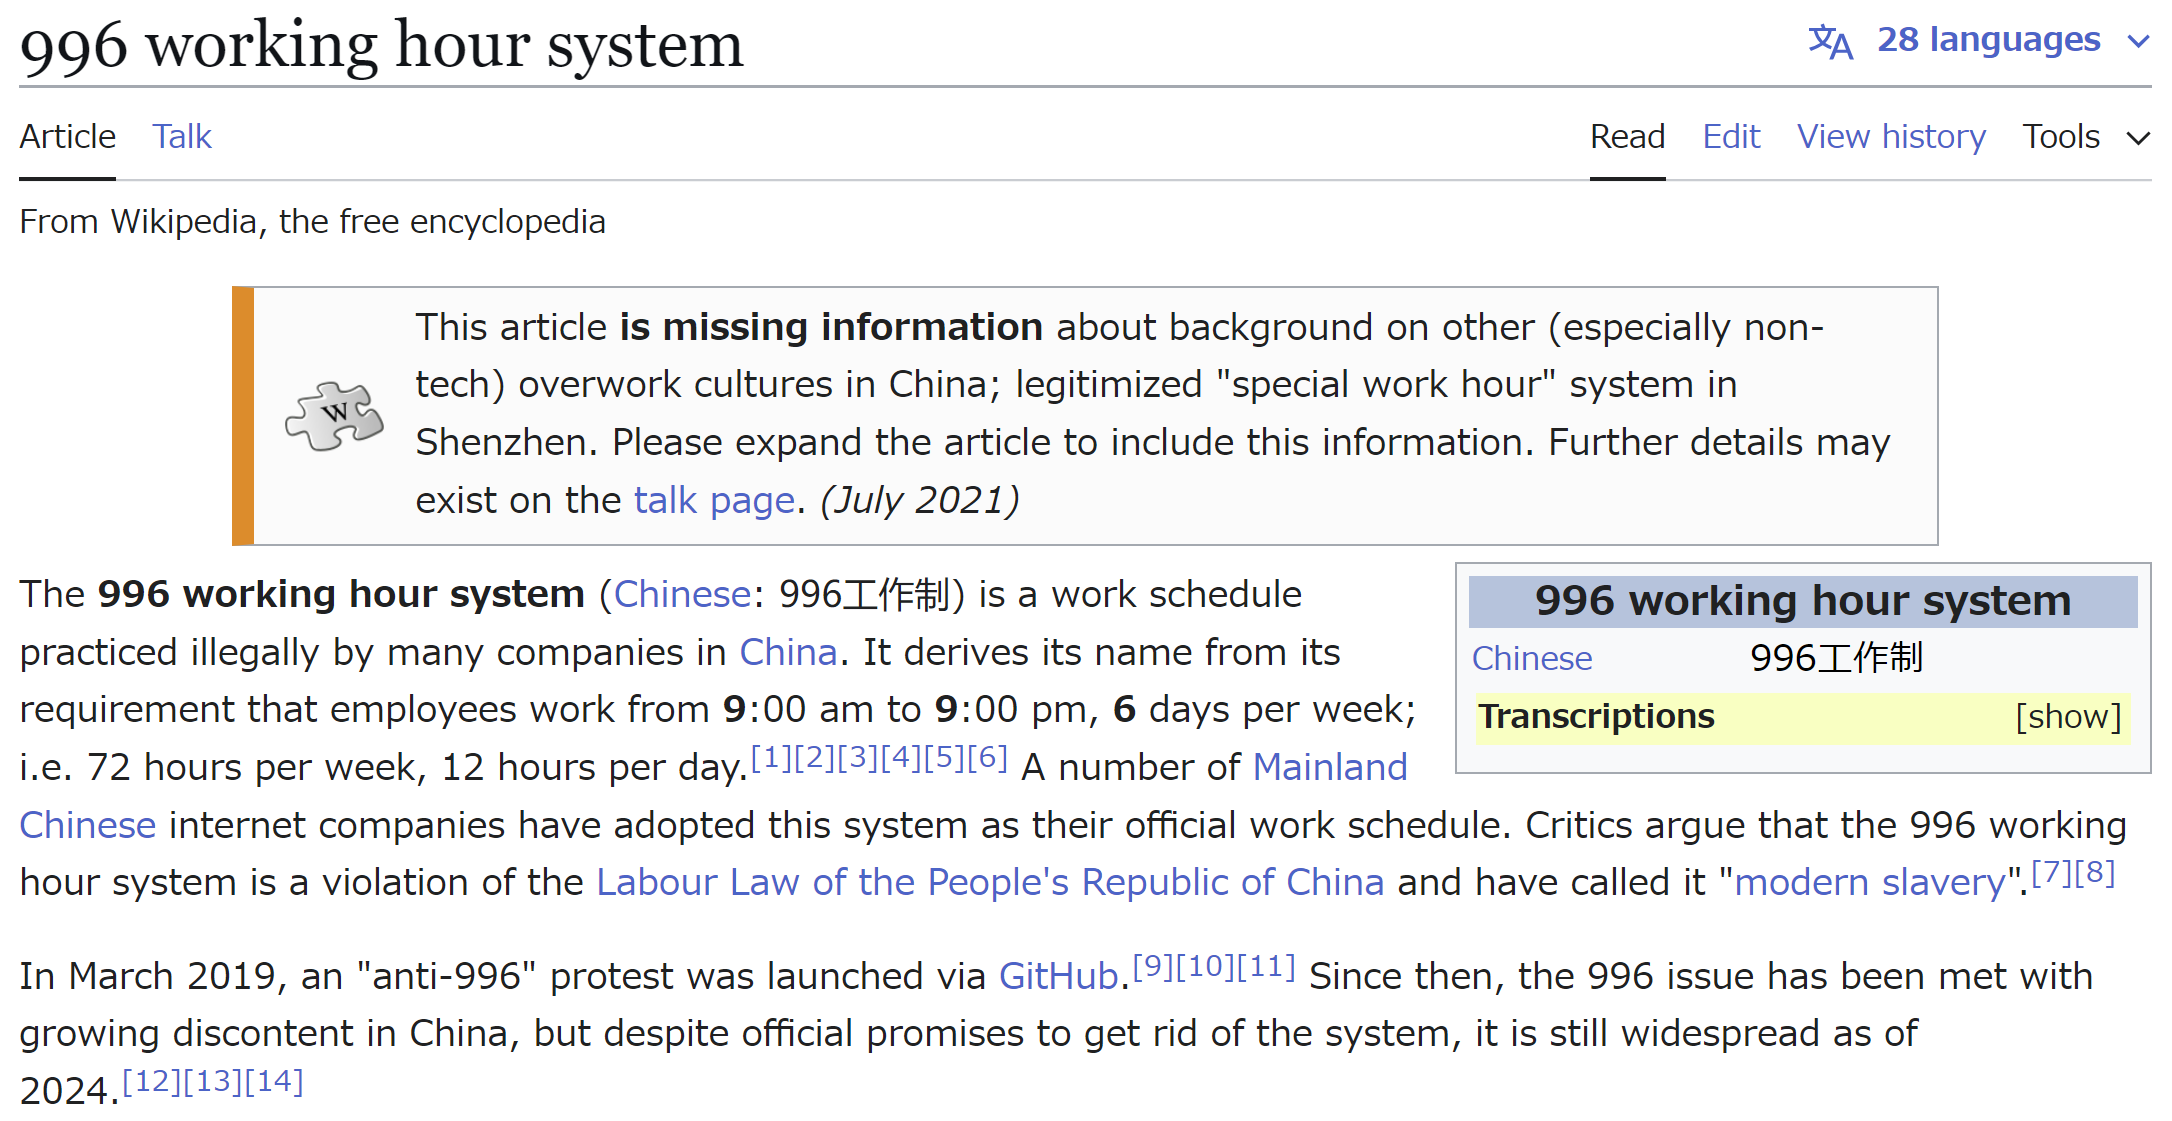This screenshot has width=2172, height=1121.
Task: Click the language translation icon
Action: point(1830,42)
